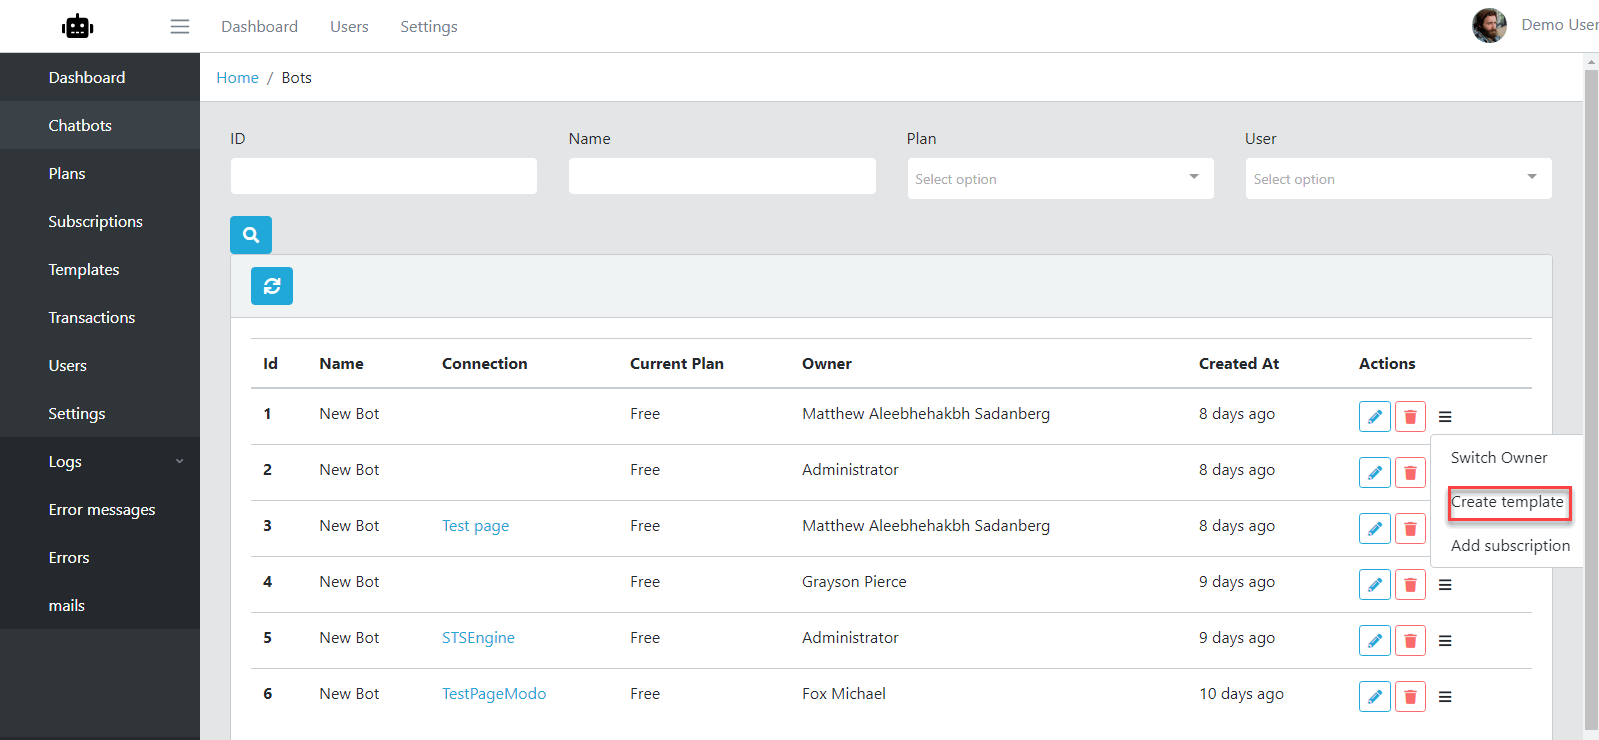
Task: Delete bot 3 with trash icon
Action: coord(1410,528)
